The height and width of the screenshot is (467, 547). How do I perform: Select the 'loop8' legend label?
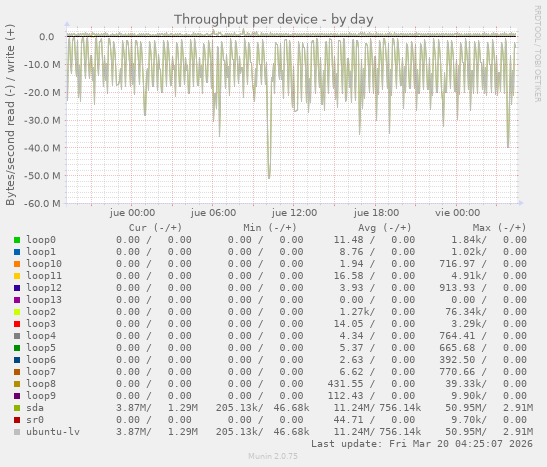click(41, 384)
